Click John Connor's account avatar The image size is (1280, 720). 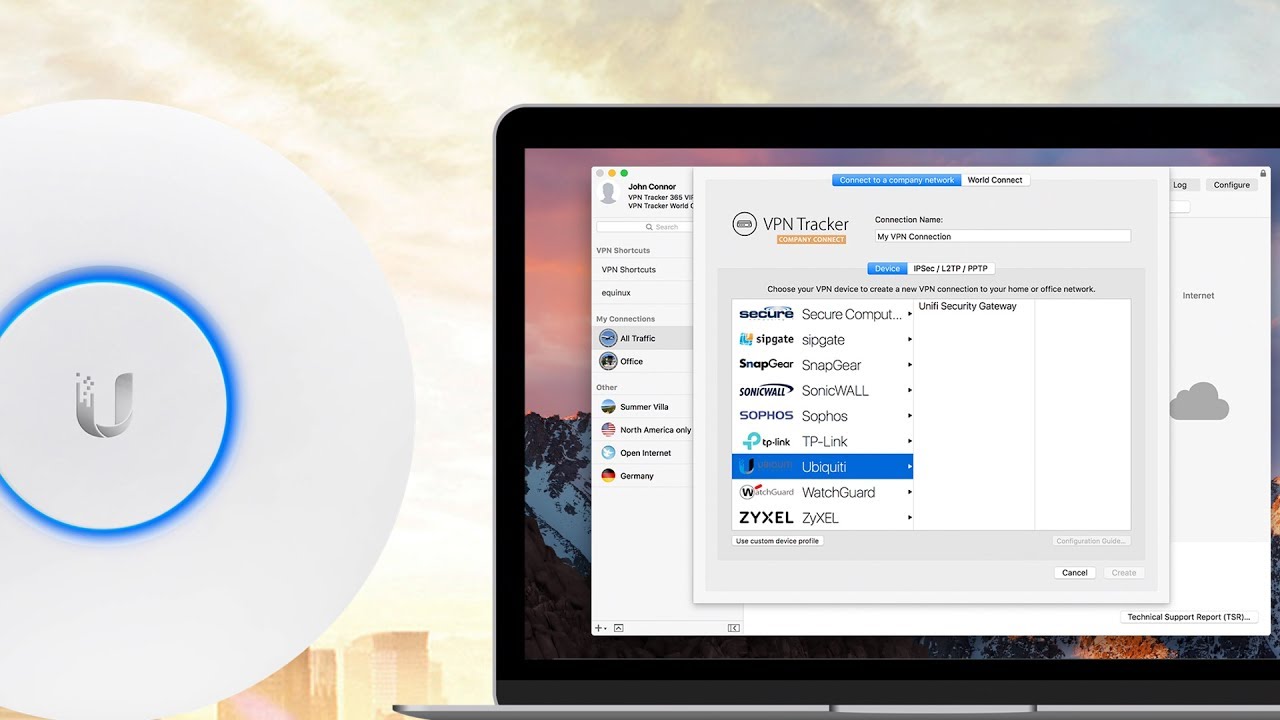[x=608, y=193]
